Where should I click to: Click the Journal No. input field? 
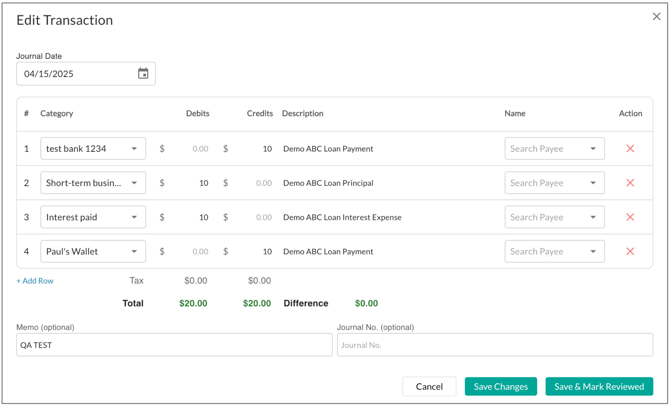(x=495, y=345)
